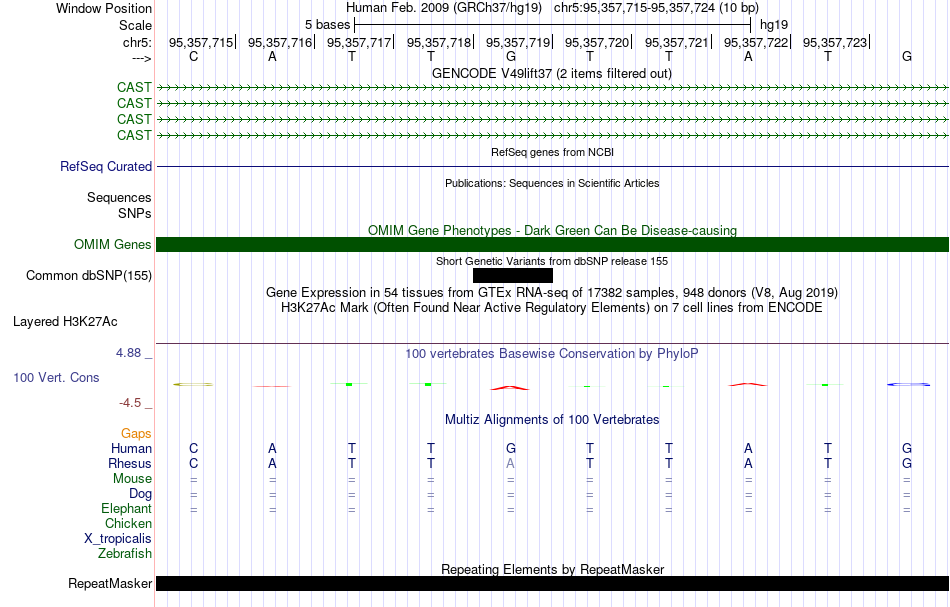Select the Common dbSNP(155) track label
The width and height of the screenshot is (950, 607).
point(88,275)
